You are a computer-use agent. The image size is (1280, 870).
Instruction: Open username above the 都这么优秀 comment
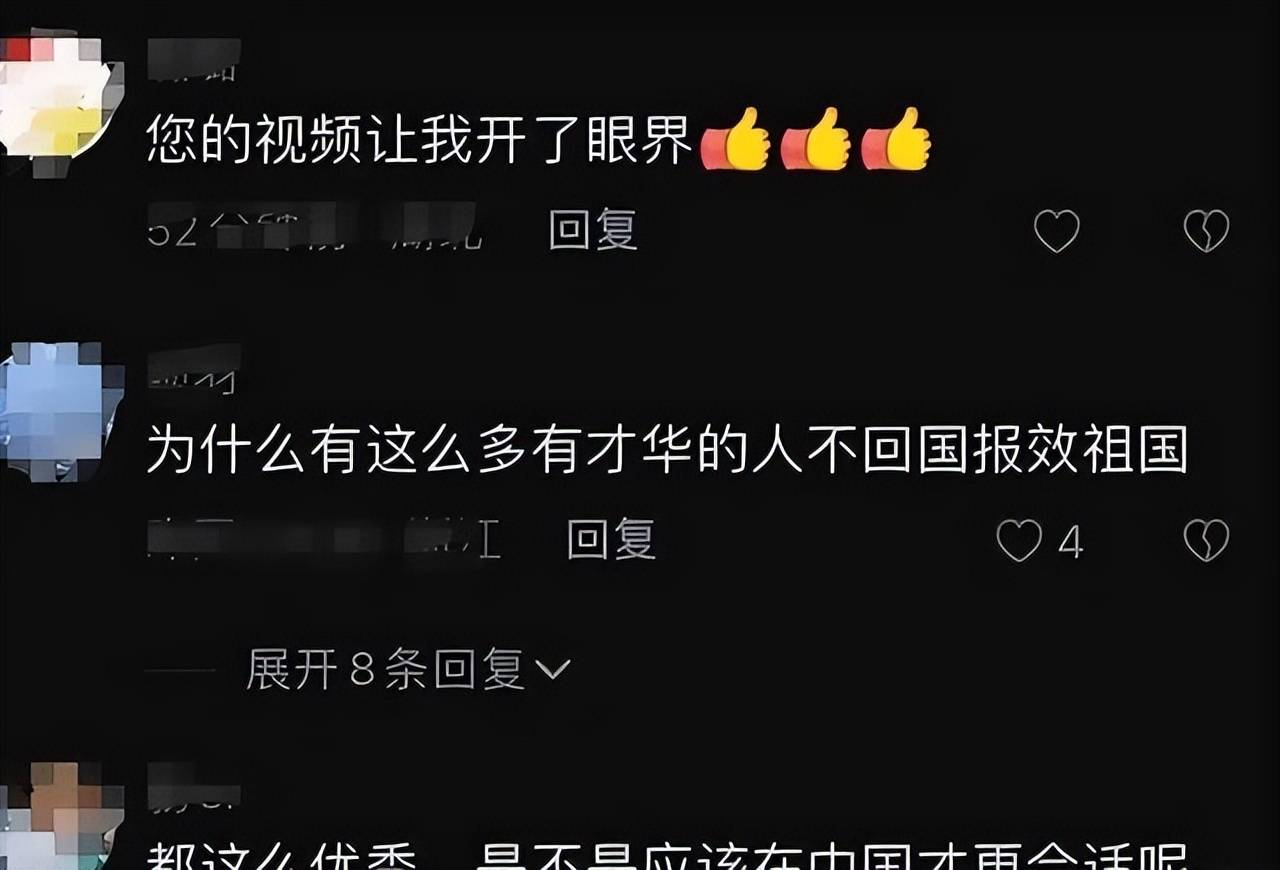pos(194,786)
